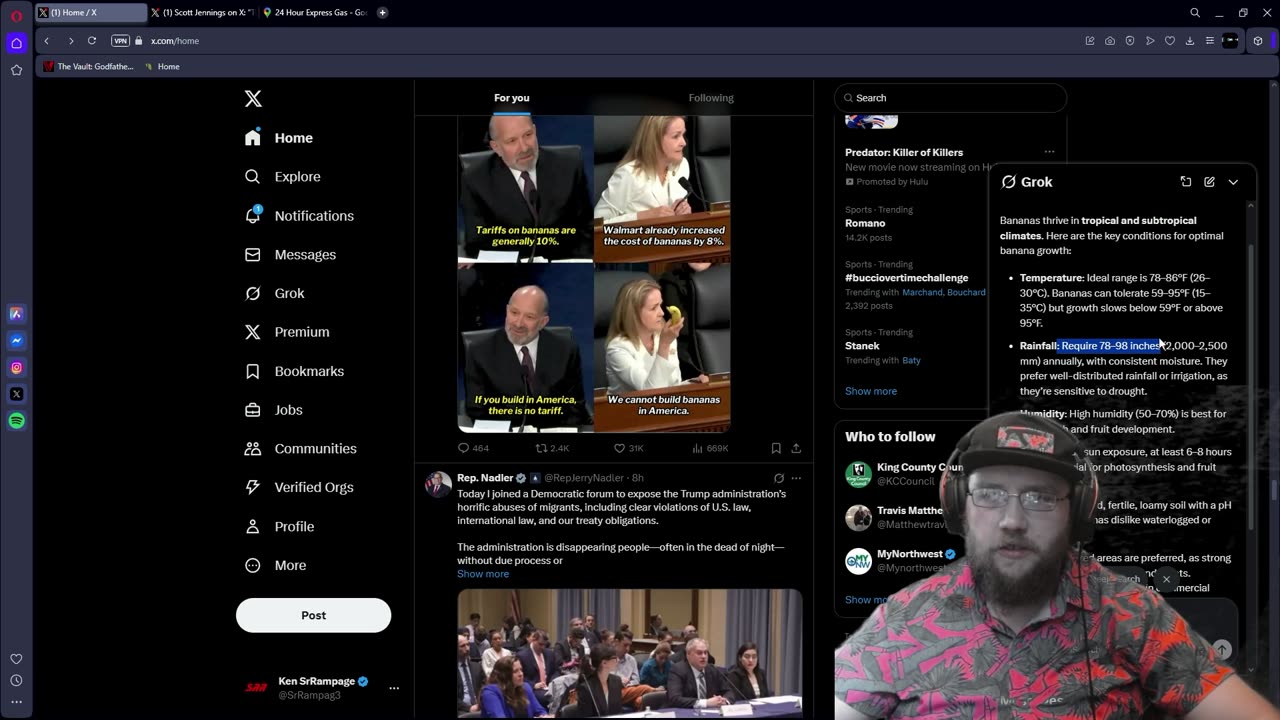Click the Grok icon on Nadler's post
This screenshot has height=720, width=1280.
pyautogui.click(x=779, y=478)
